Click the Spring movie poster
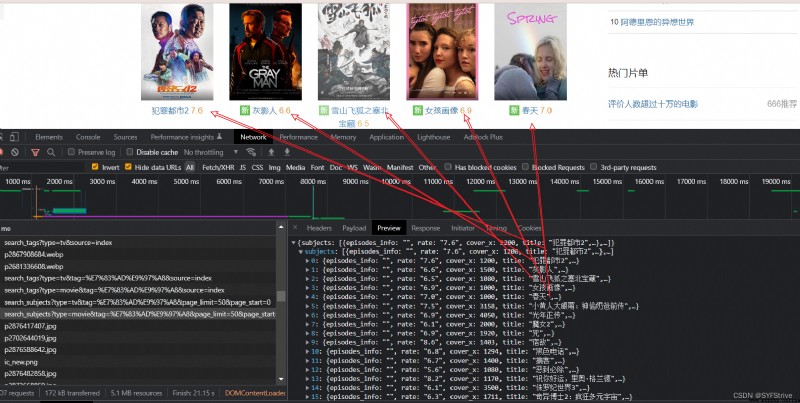 531,52
